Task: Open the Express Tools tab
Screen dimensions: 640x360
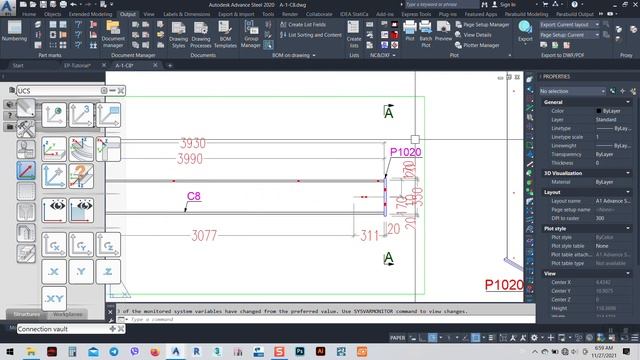Action: pos(416,14)
